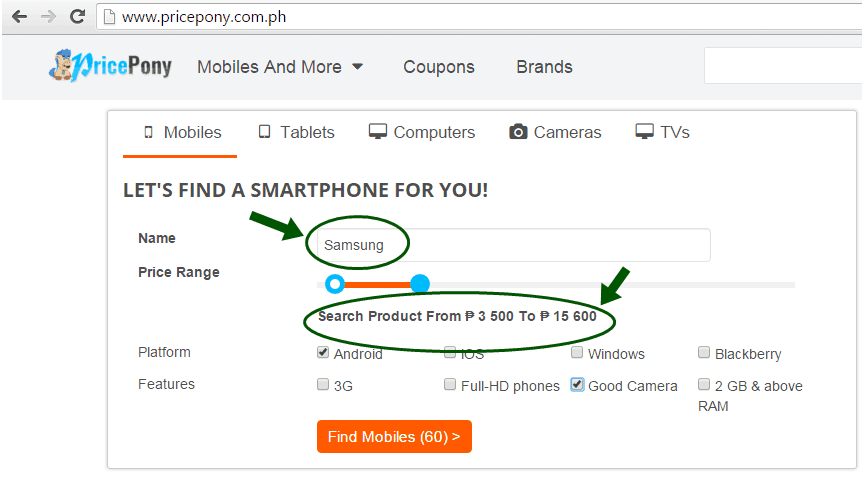Image resolution: width=862 pixels, height=479 pixels.
Task: Enable the 3G feature checkbox
Action: tap(323, 384)
